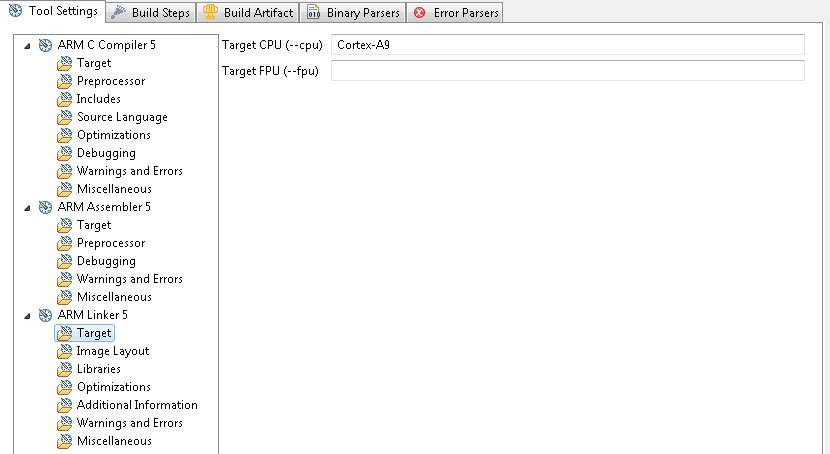Click the Debugging icon under ARM C Compiler 5
Screen dimensions: 830x454
(x=65, y=153)
